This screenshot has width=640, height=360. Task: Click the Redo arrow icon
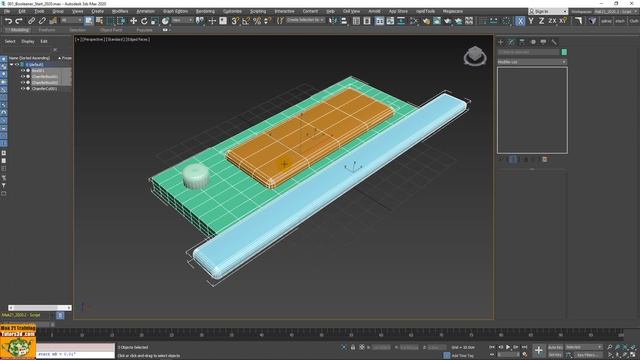pyautogui.click(x=19, y=21)
